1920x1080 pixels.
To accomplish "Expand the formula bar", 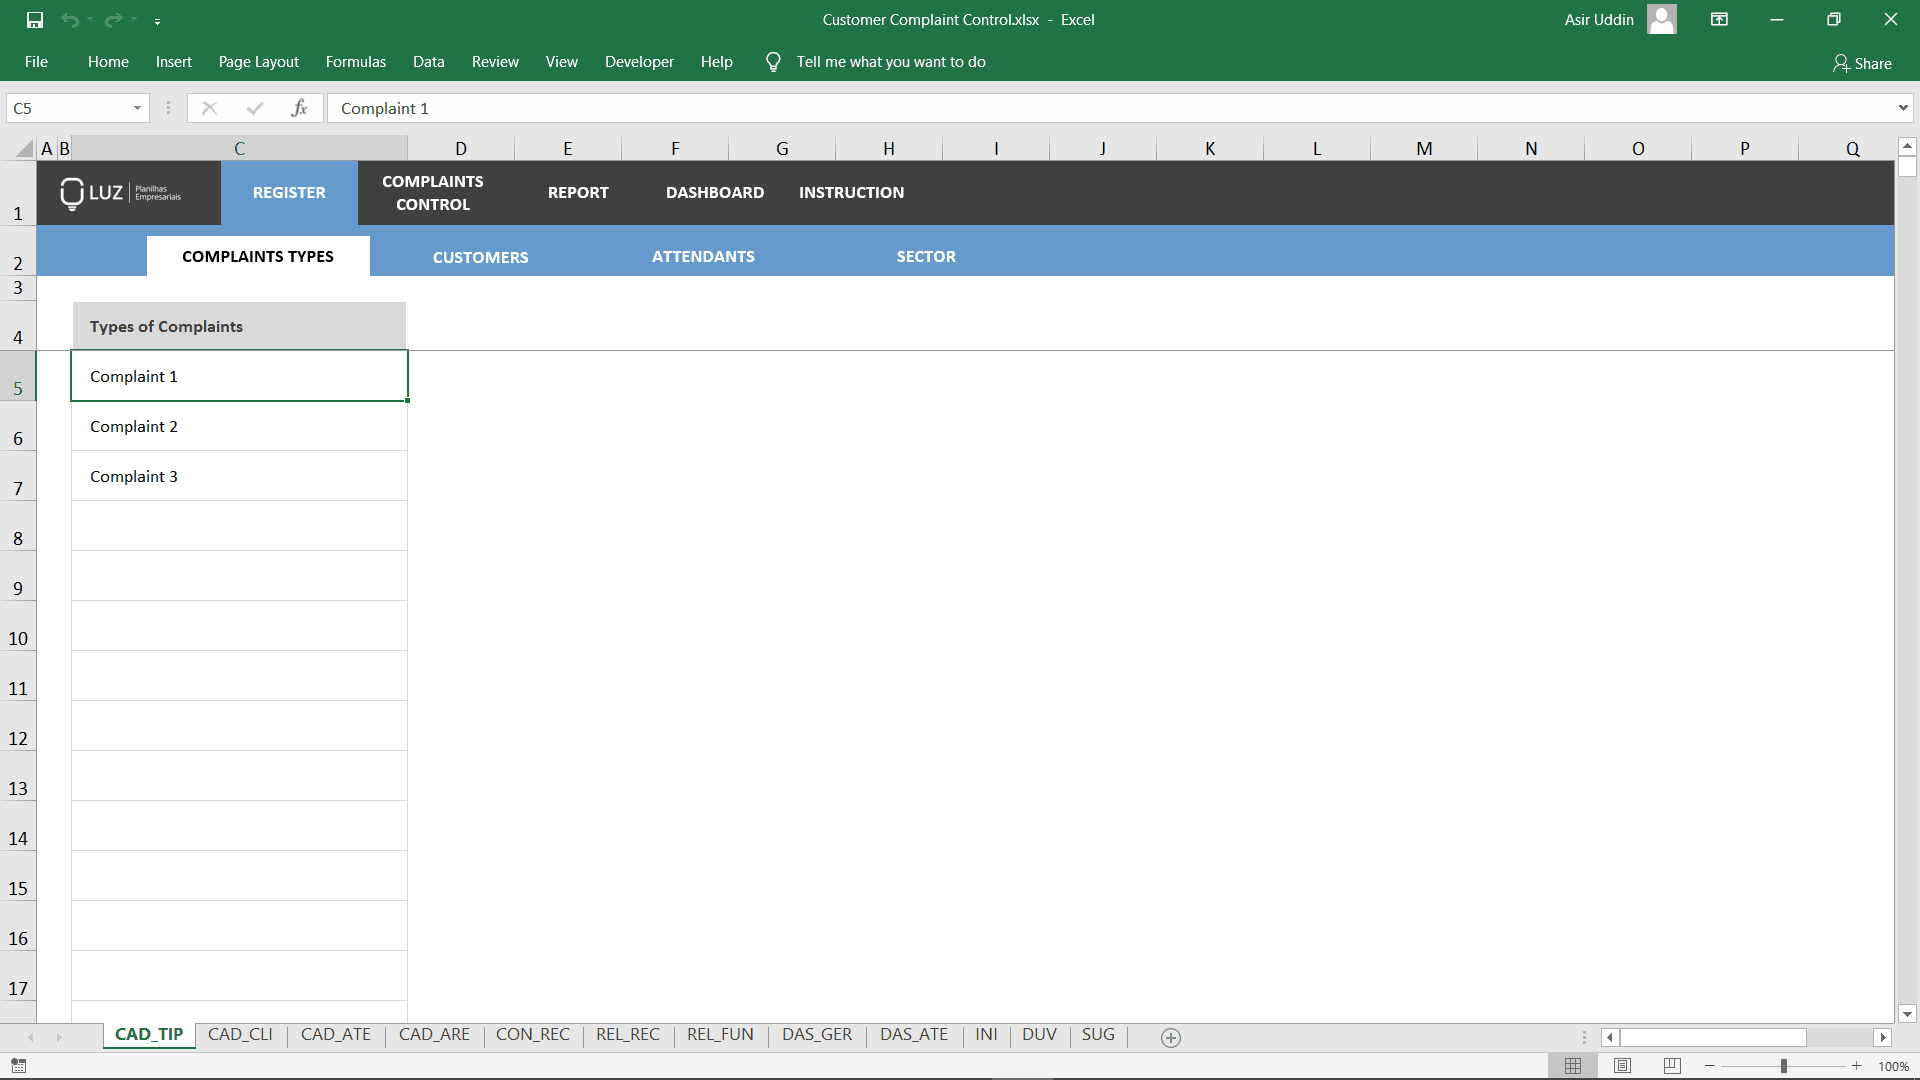I will click(1903, 108).
